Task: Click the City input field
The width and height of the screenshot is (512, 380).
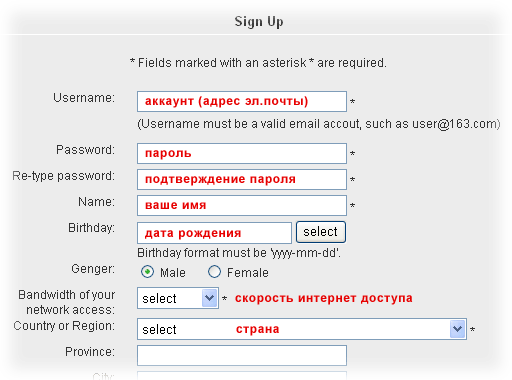Action: 242,376
